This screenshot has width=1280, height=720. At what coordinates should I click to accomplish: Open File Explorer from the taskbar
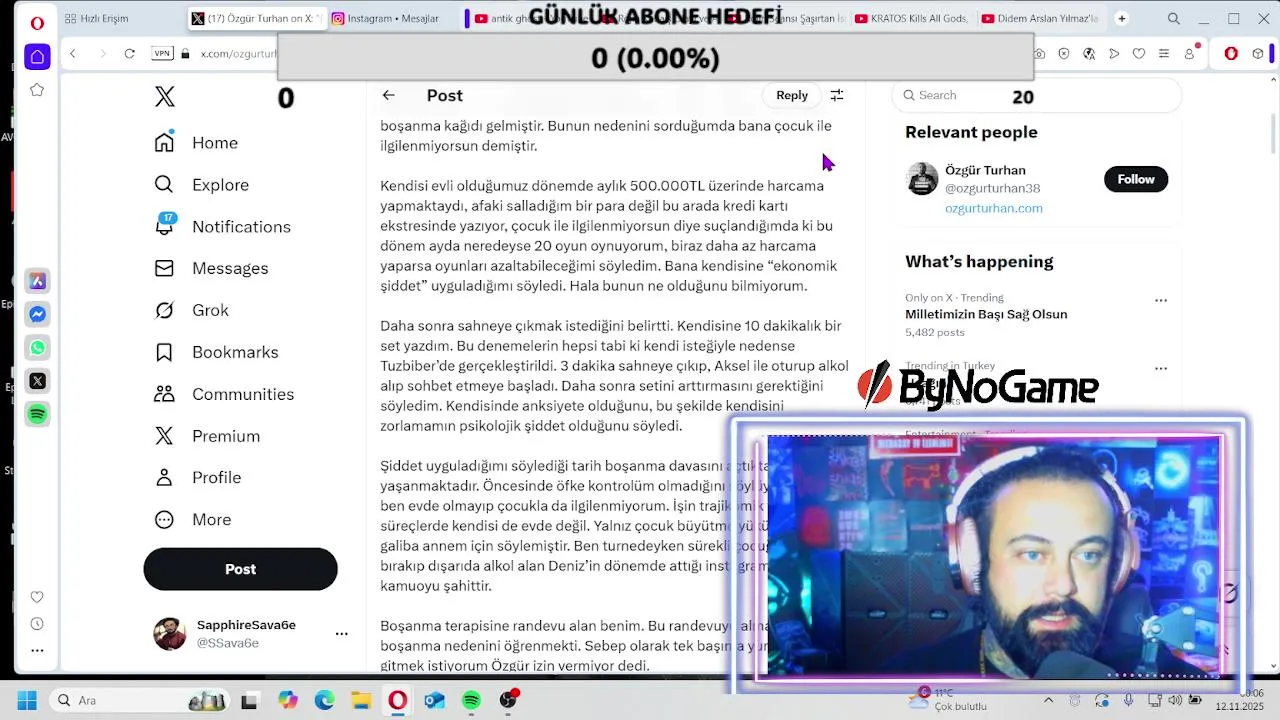pos(361,700)
